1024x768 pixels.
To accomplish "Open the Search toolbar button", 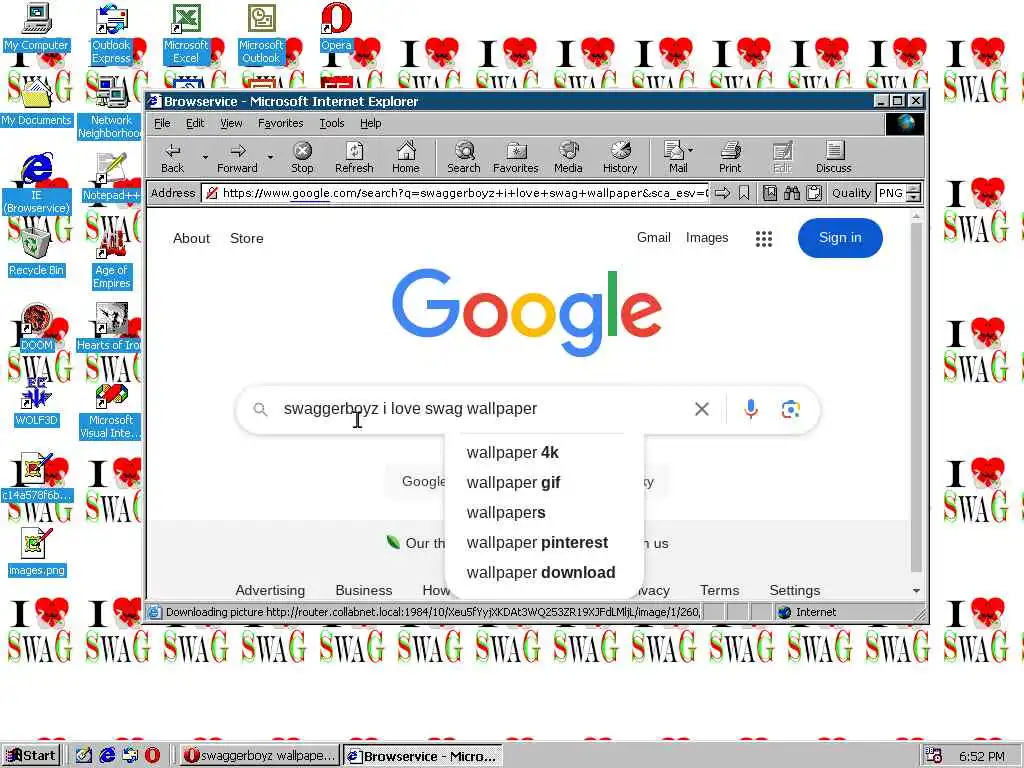I will pos(464,157).
